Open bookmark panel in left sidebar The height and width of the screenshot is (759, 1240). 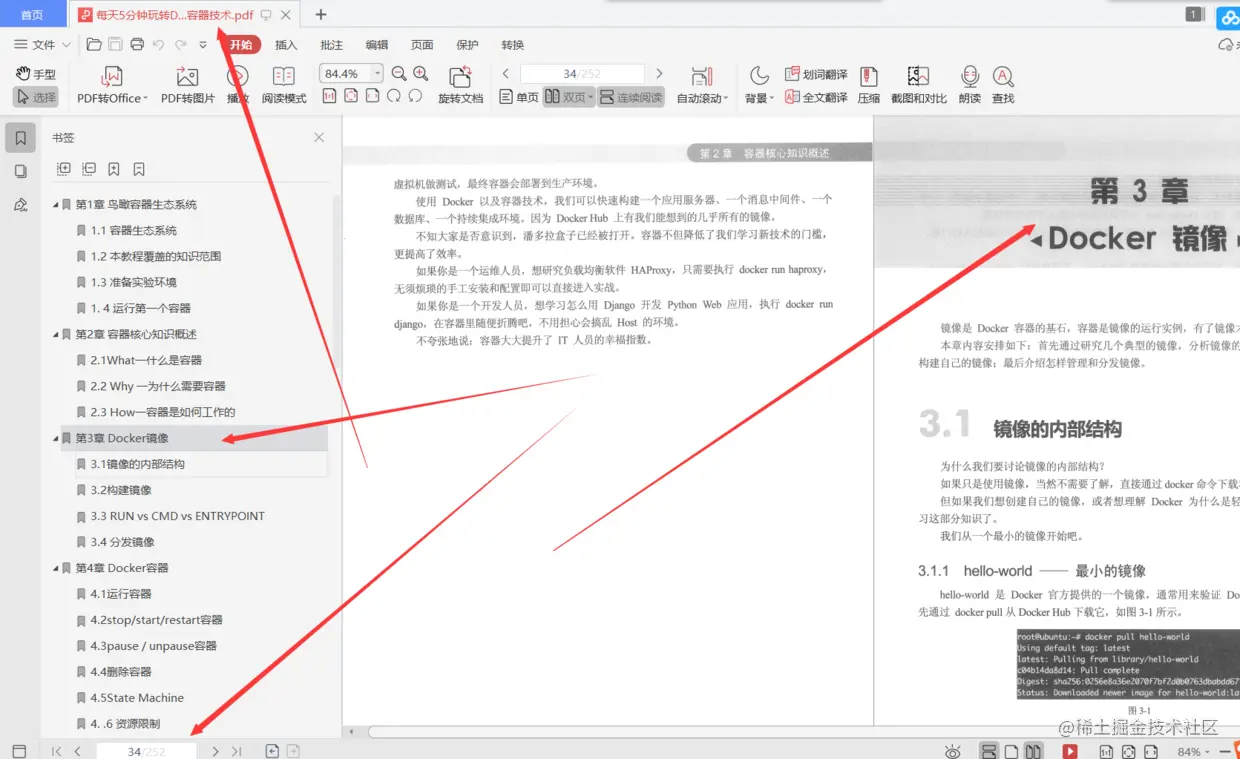point(20,138)
